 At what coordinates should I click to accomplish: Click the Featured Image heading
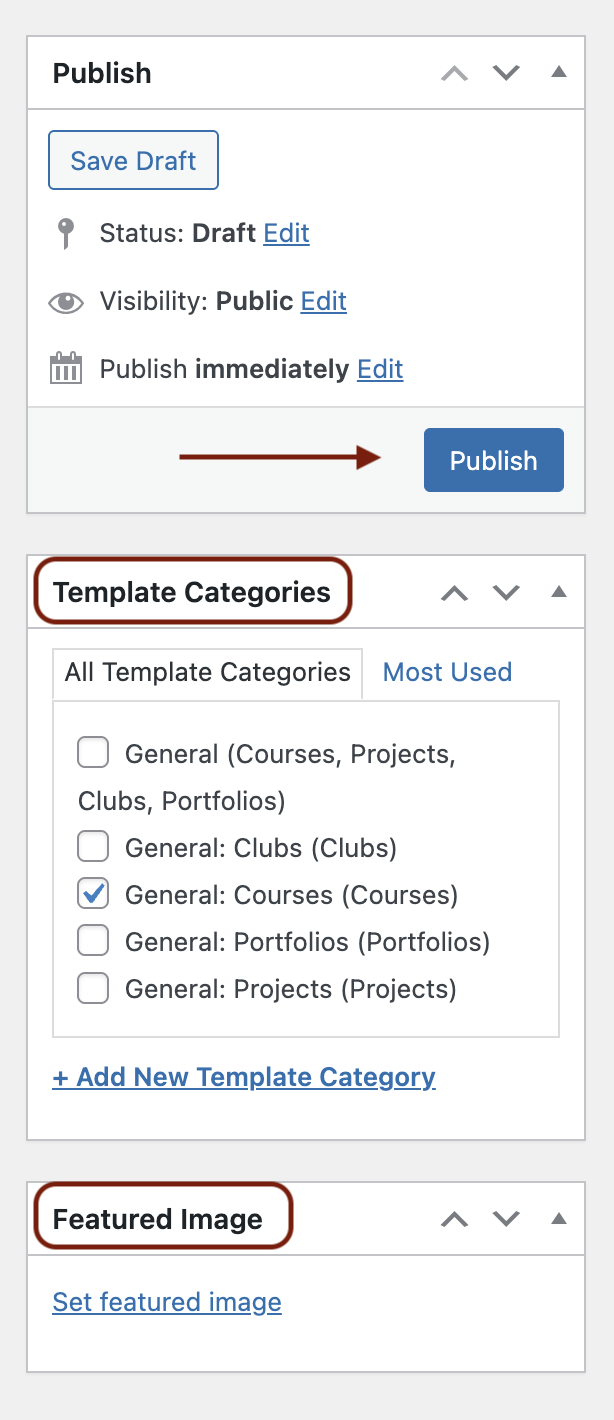click(x=158, y=1219)
